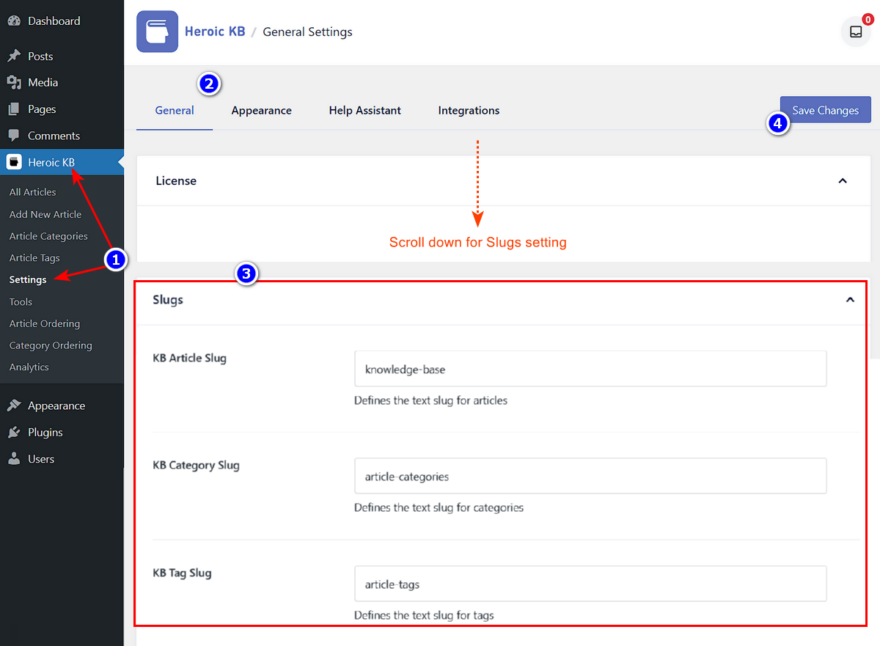The width and height of the screenshot is (880, 646).
Task: Open the All Articles submenu link
Action: (33, 192)
